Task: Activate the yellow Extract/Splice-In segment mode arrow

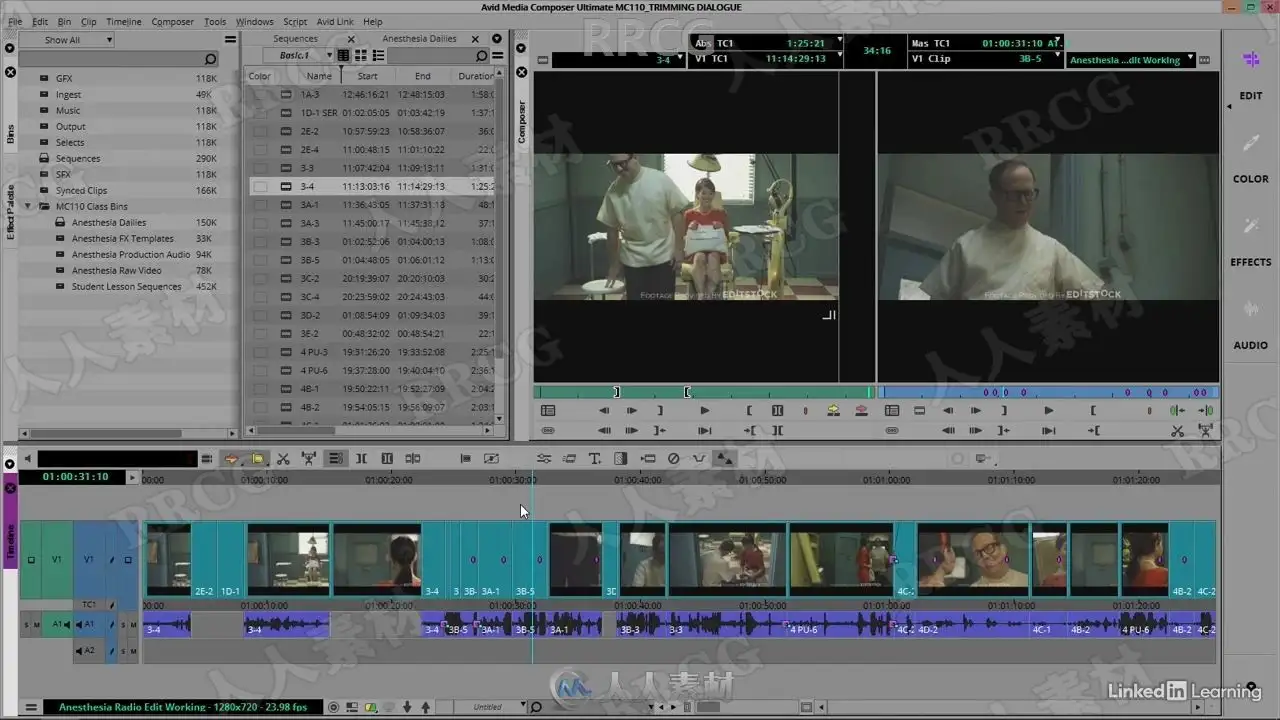Action: point(257,459)
